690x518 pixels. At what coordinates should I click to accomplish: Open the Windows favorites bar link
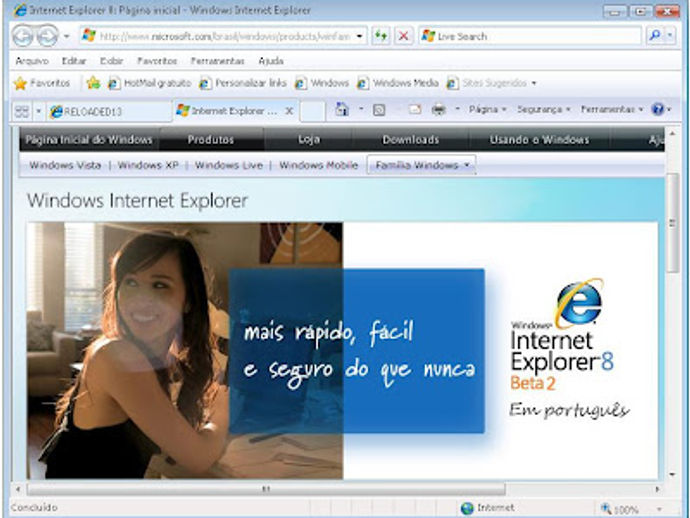pos(322,83)
